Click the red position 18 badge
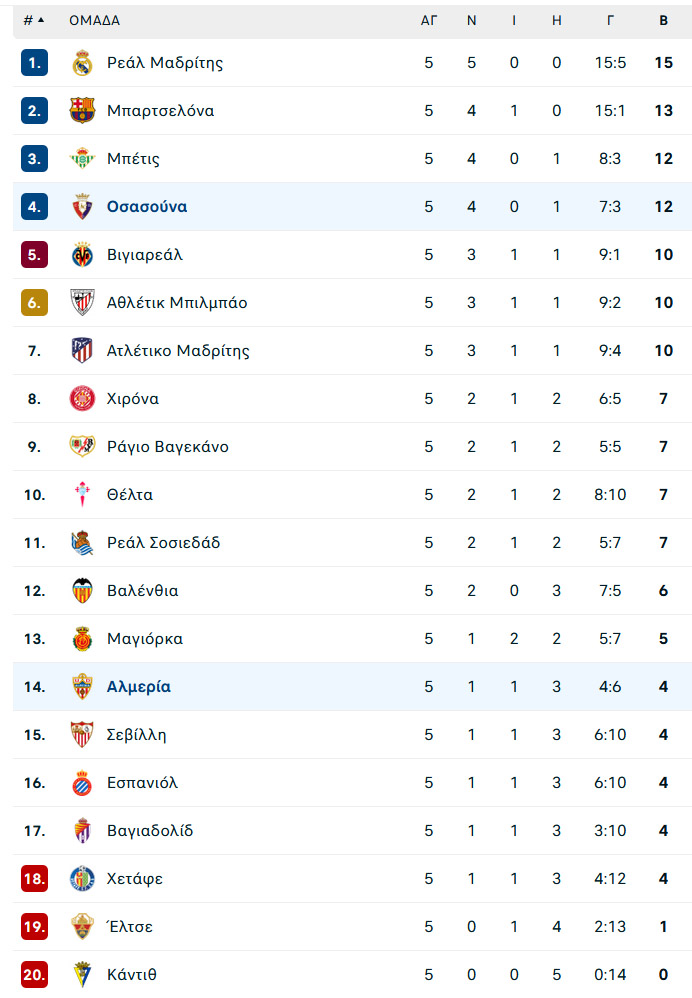The height and width of the screenshot is (998, 692). click(x=34, y=879)
